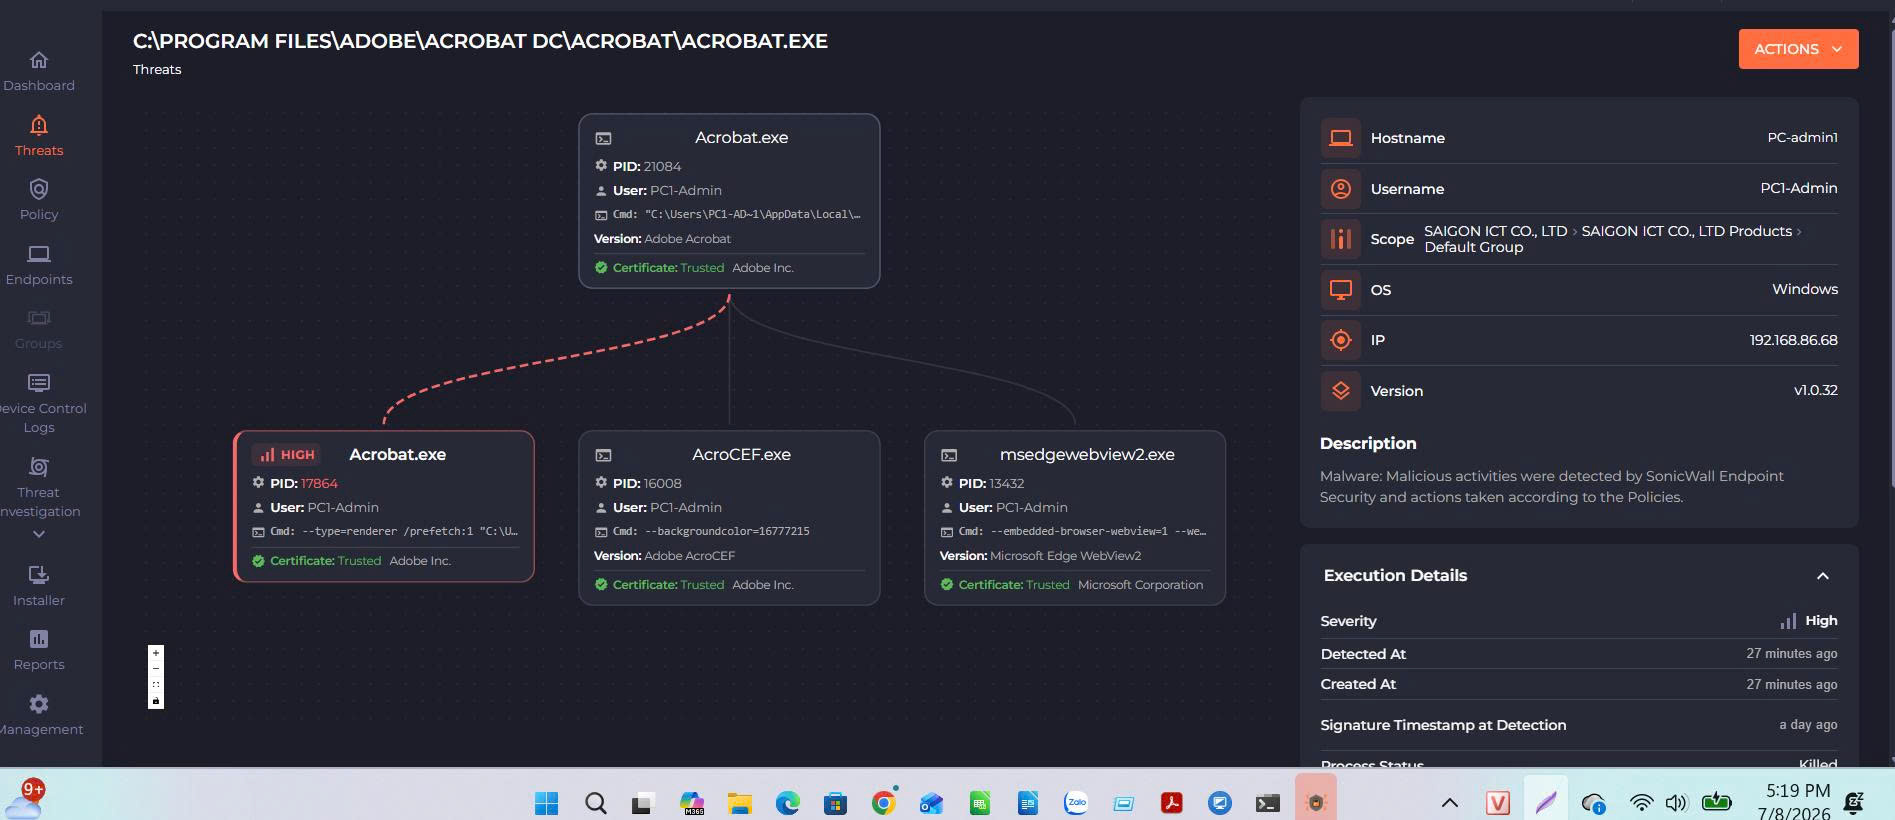
Task: Open Threat Investigation sidebar icon
Action: click(39, 467)
